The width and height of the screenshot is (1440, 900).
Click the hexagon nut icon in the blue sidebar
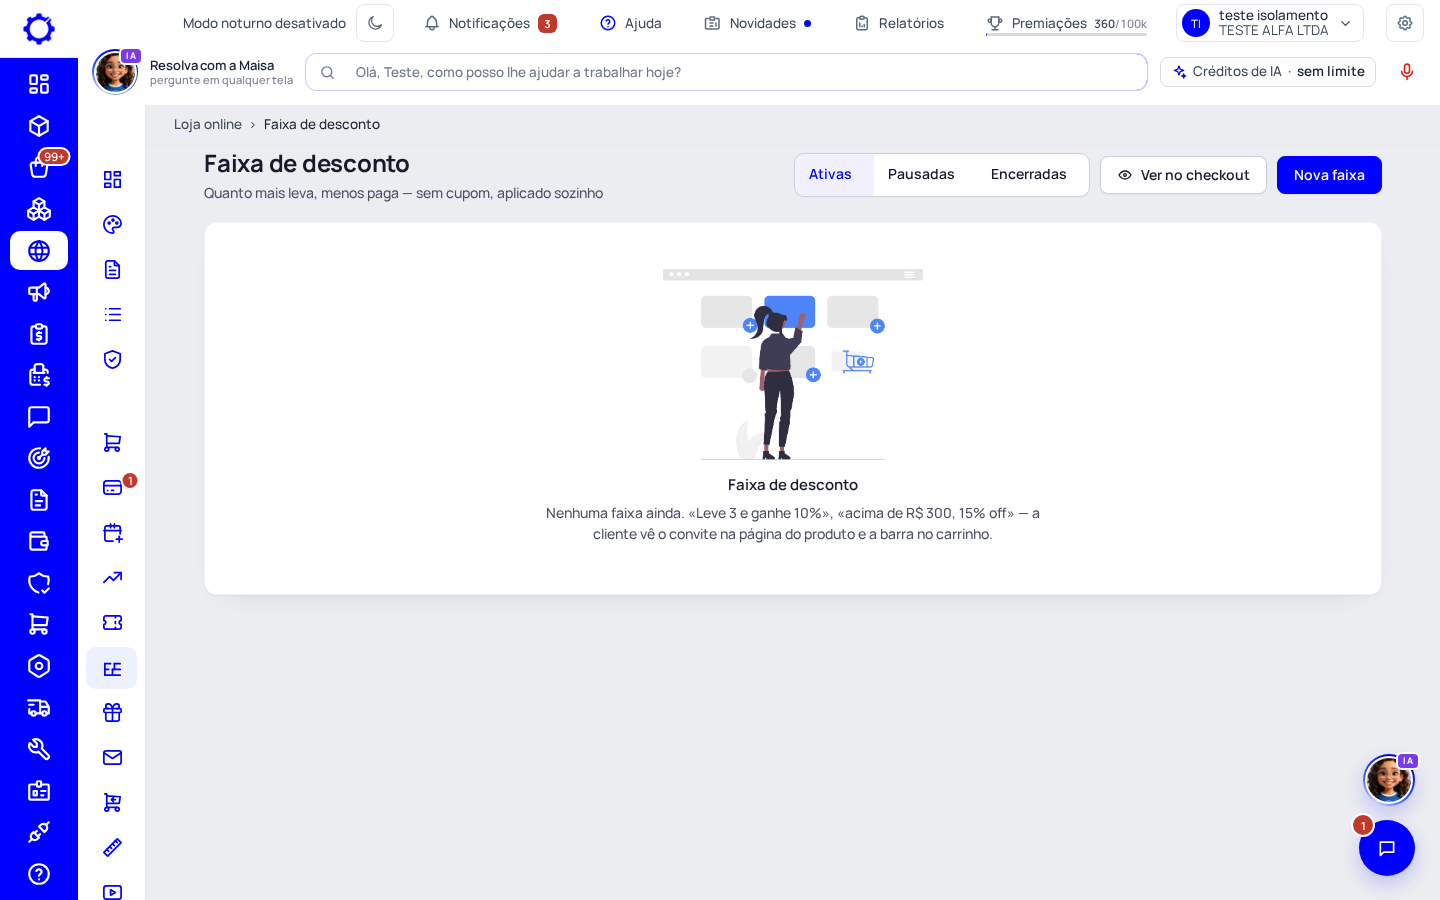[39, 666]
